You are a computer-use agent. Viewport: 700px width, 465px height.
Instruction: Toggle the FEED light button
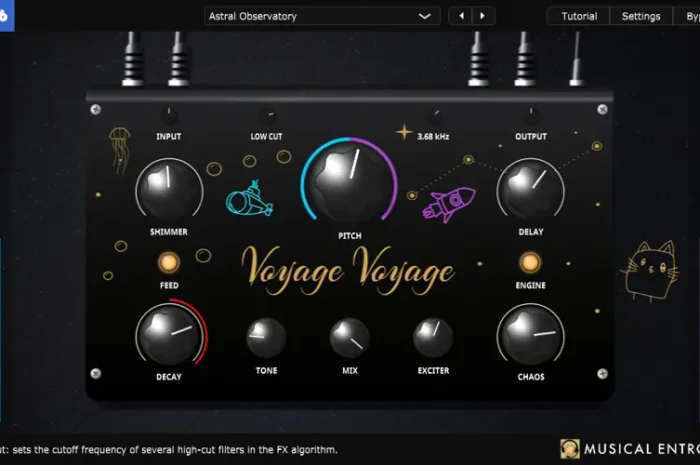[x=169, y=262]
